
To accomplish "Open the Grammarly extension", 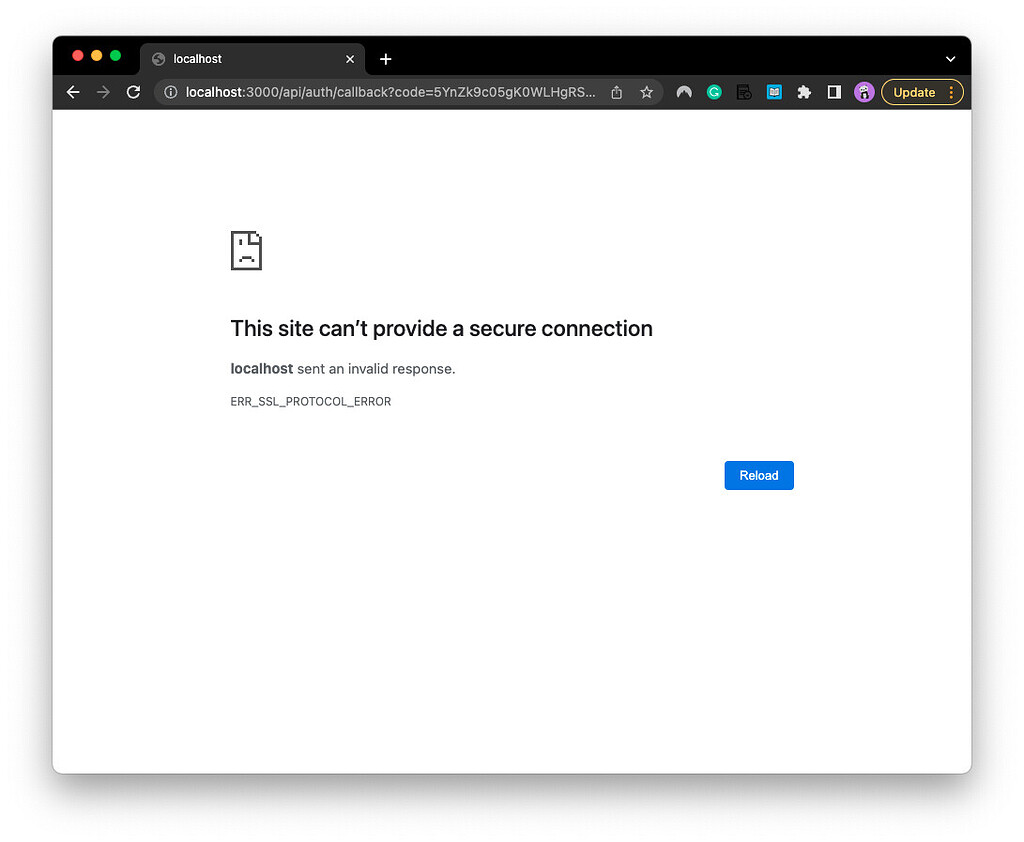I will pos(714,92).
